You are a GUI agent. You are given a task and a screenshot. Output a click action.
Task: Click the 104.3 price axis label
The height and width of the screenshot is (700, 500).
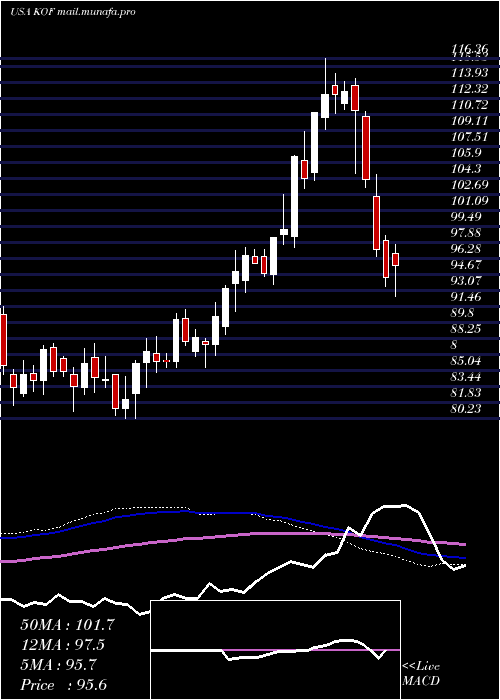[x=466, y=169]
